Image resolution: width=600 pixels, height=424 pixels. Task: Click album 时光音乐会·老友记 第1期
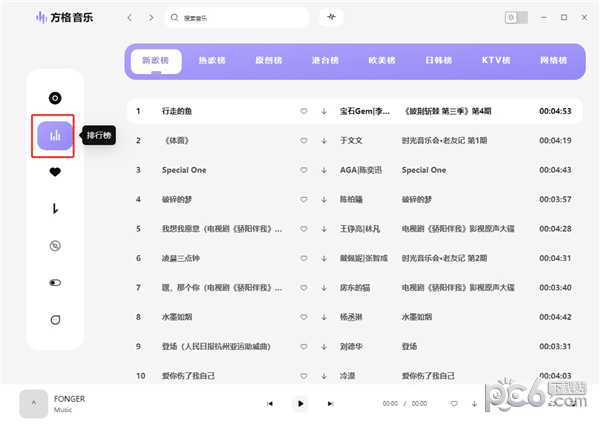444,141
